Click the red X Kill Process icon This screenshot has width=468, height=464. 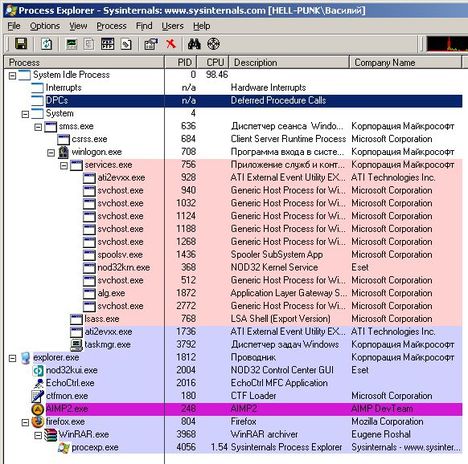click(x=171, y=43)
